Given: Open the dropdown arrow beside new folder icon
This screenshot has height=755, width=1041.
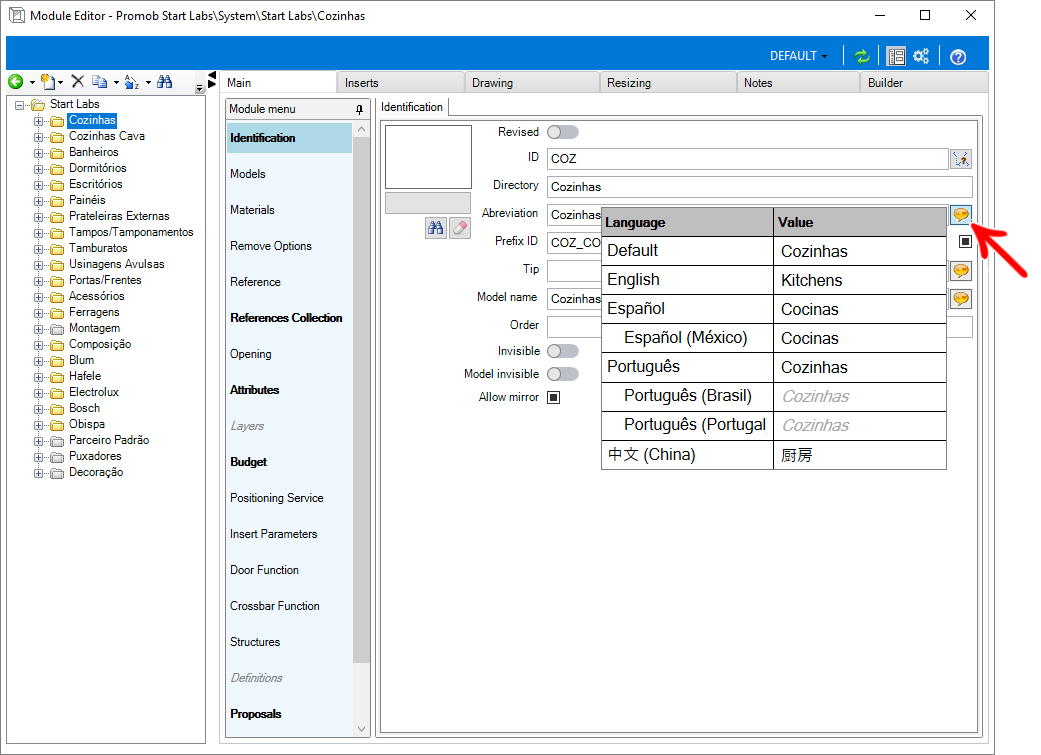Looking at the screenshot, I should point(60,82).
